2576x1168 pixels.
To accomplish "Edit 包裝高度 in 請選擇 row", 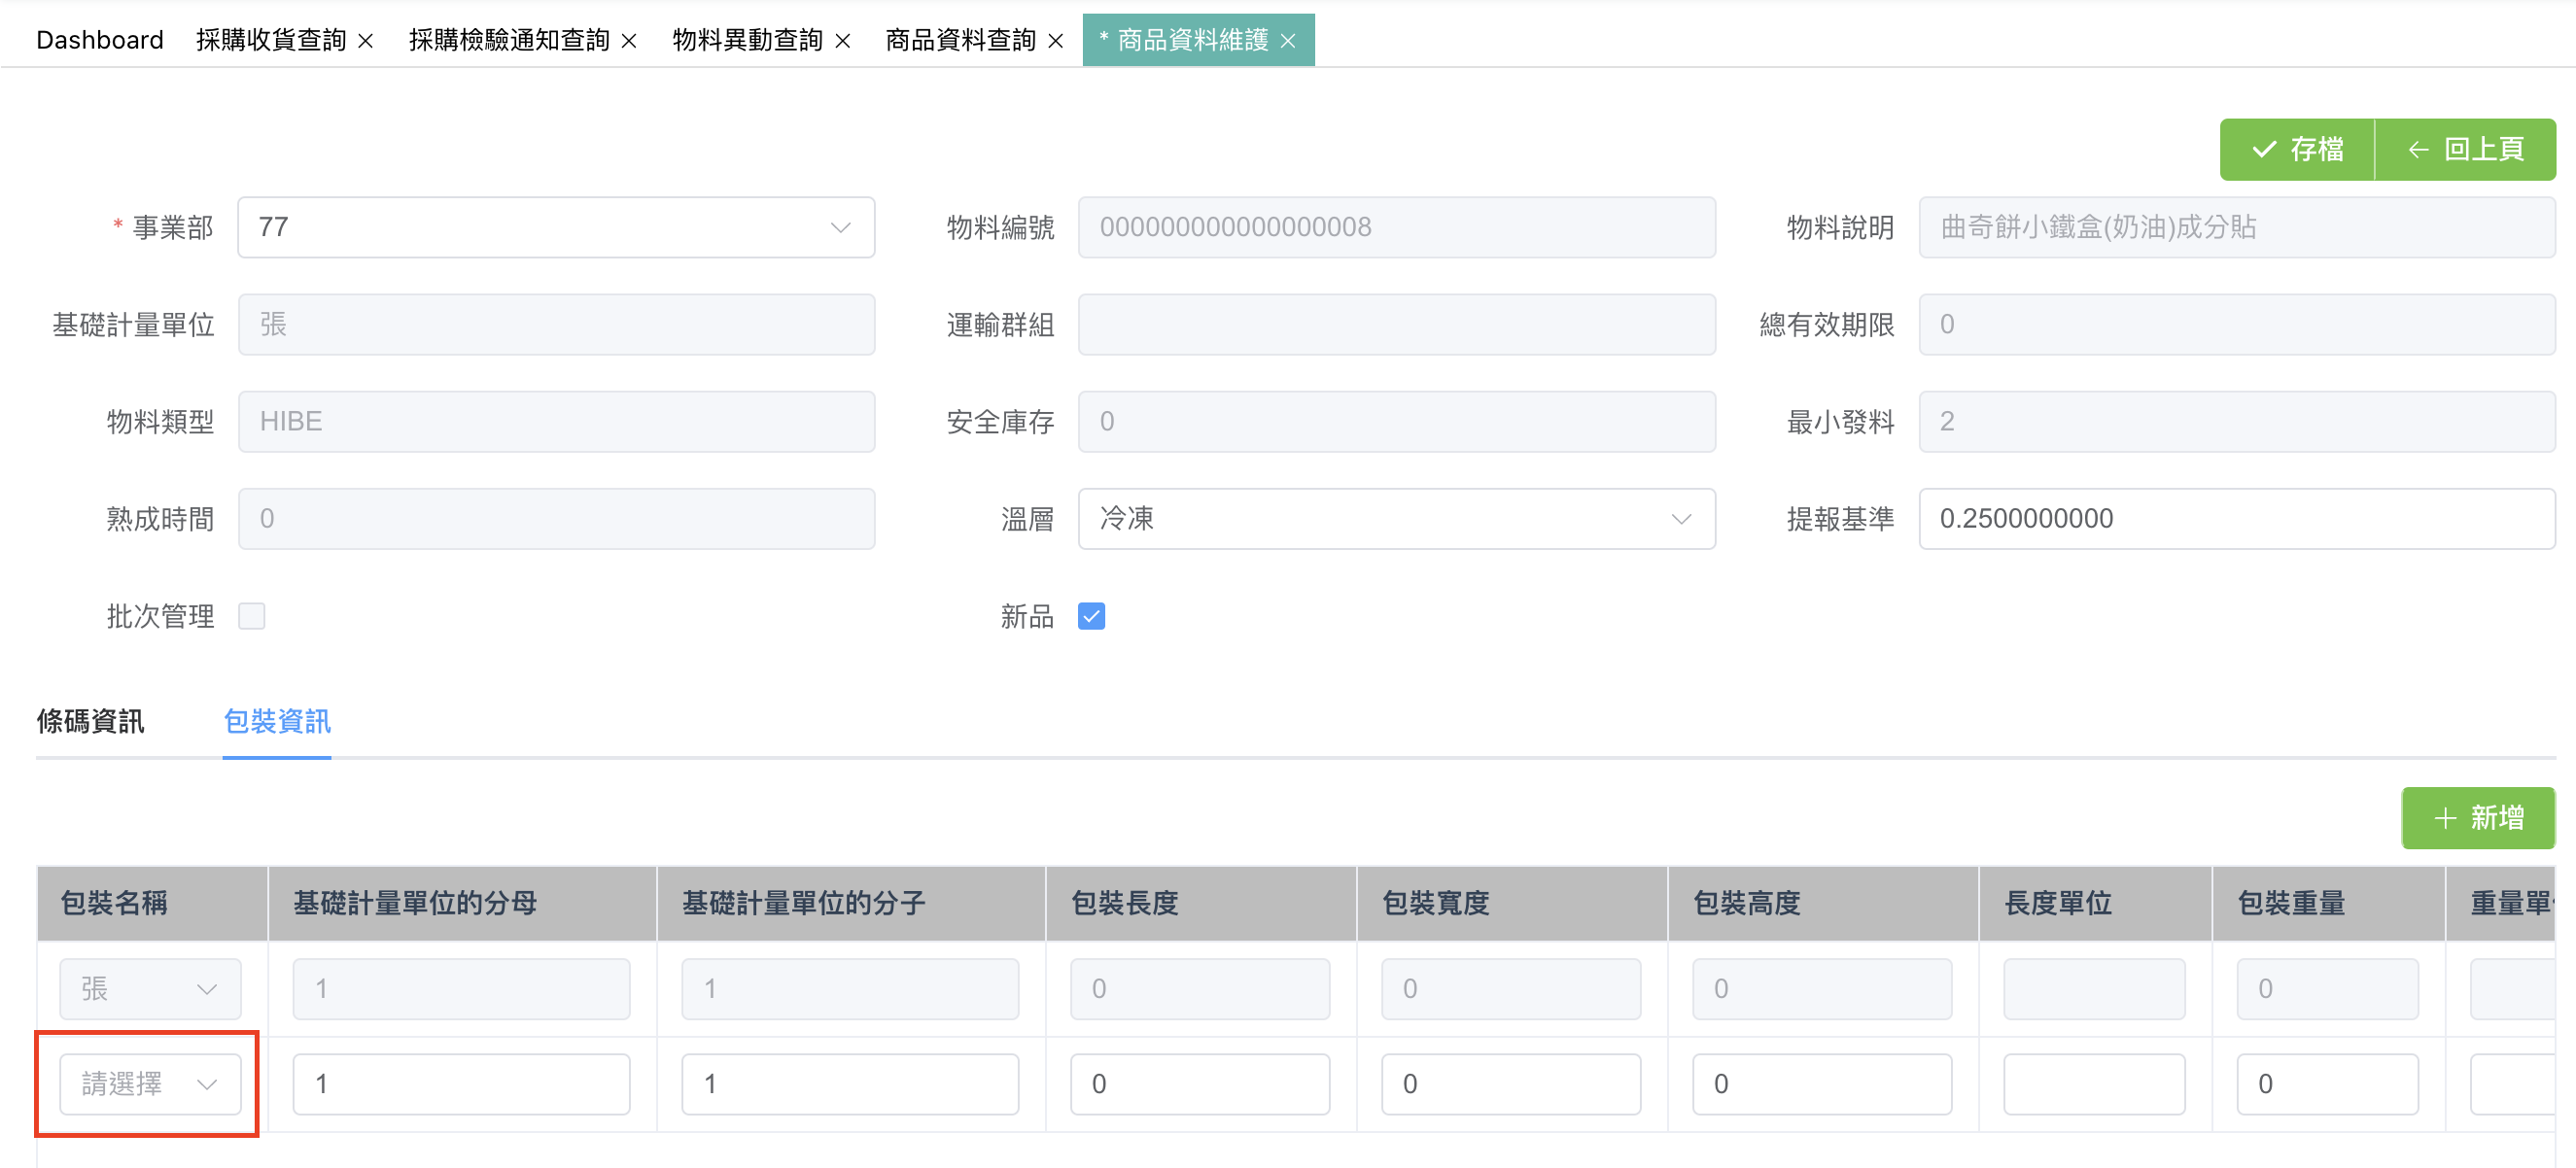I will pos(1822,1084).
